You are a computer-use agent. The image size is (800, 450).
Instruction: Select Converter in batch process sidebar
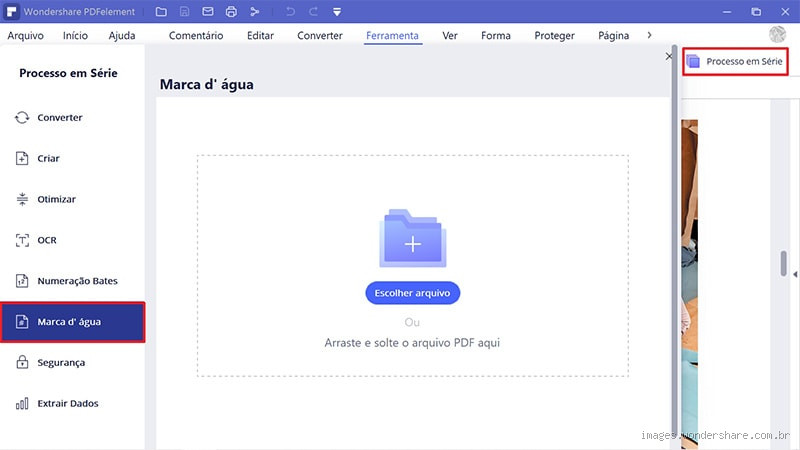[60, 118]
